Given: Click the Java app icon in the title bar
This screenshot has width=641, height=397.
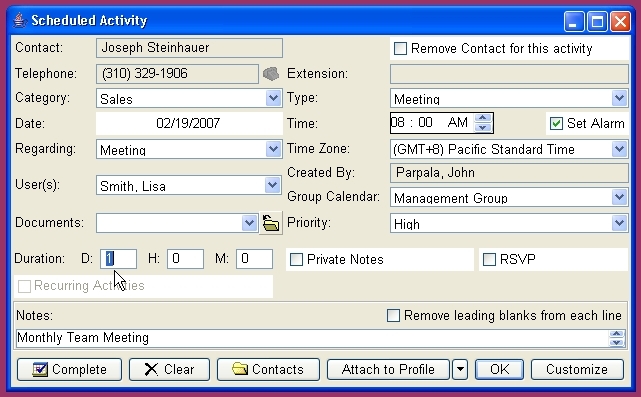Looking at the screenshot, I should click(x=19, y=20).
